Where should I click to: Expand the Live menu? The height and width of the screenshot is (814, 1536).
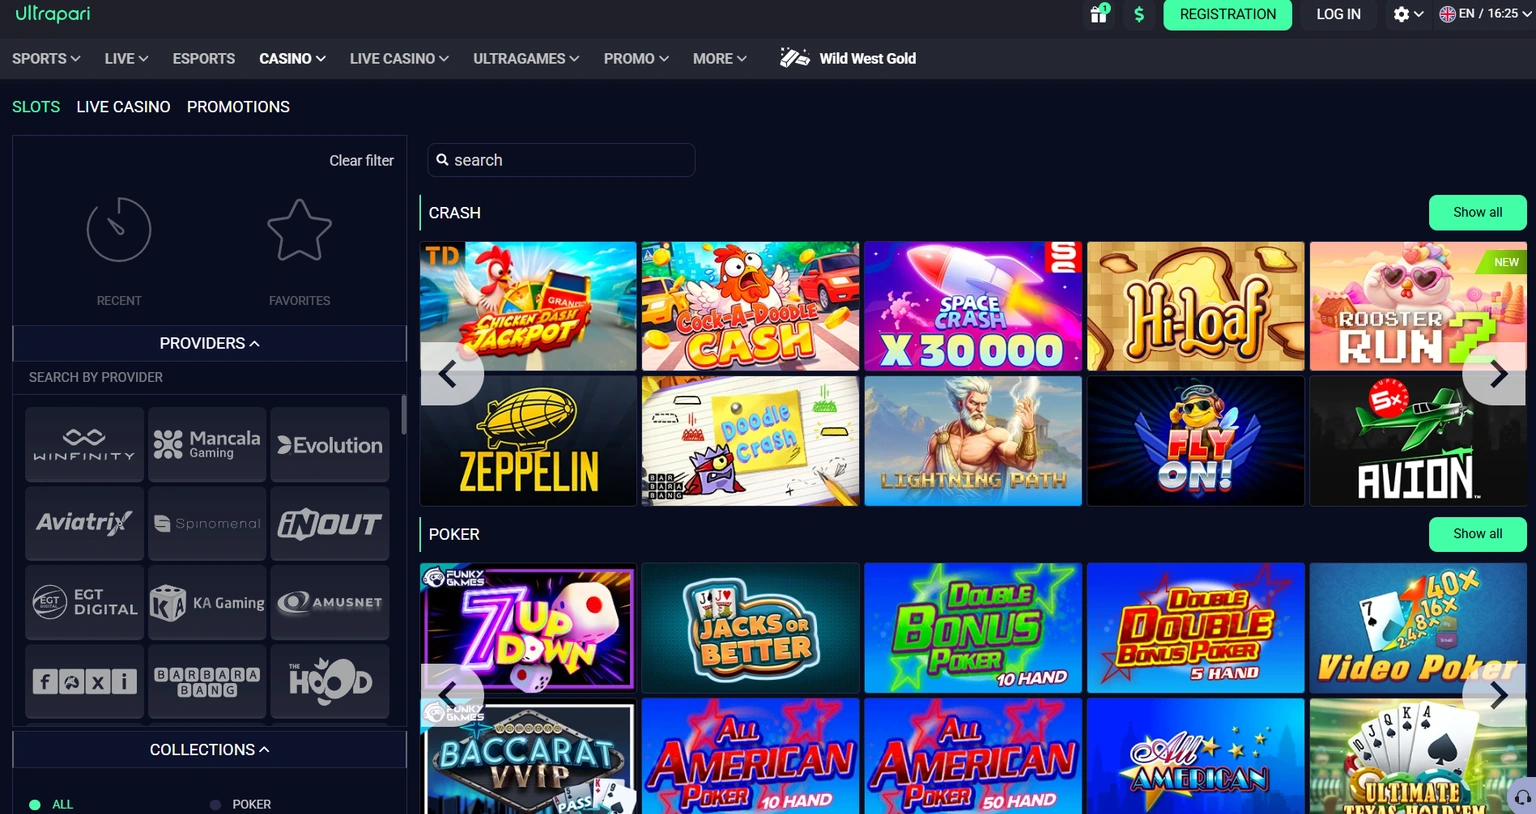(x=126, y=58)
